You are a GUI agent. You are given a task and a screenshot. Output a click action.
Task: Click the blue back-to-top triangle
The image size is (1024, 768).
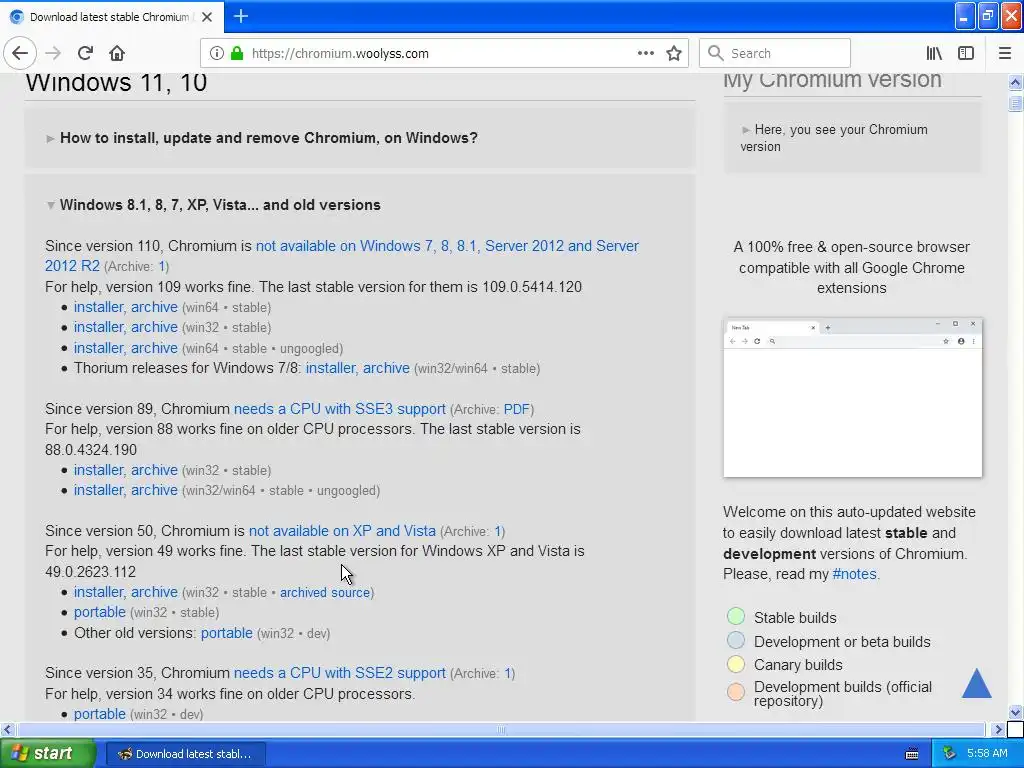pyautogui.click(x=976, y=683)
